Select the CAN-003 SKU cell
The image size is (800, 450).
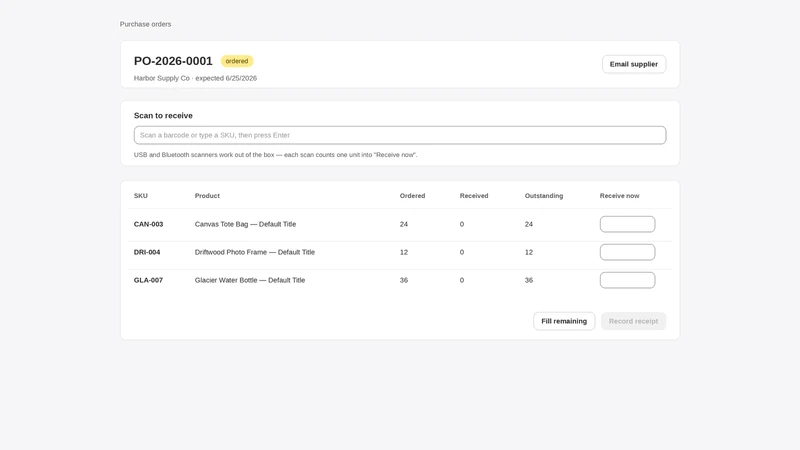148,224
